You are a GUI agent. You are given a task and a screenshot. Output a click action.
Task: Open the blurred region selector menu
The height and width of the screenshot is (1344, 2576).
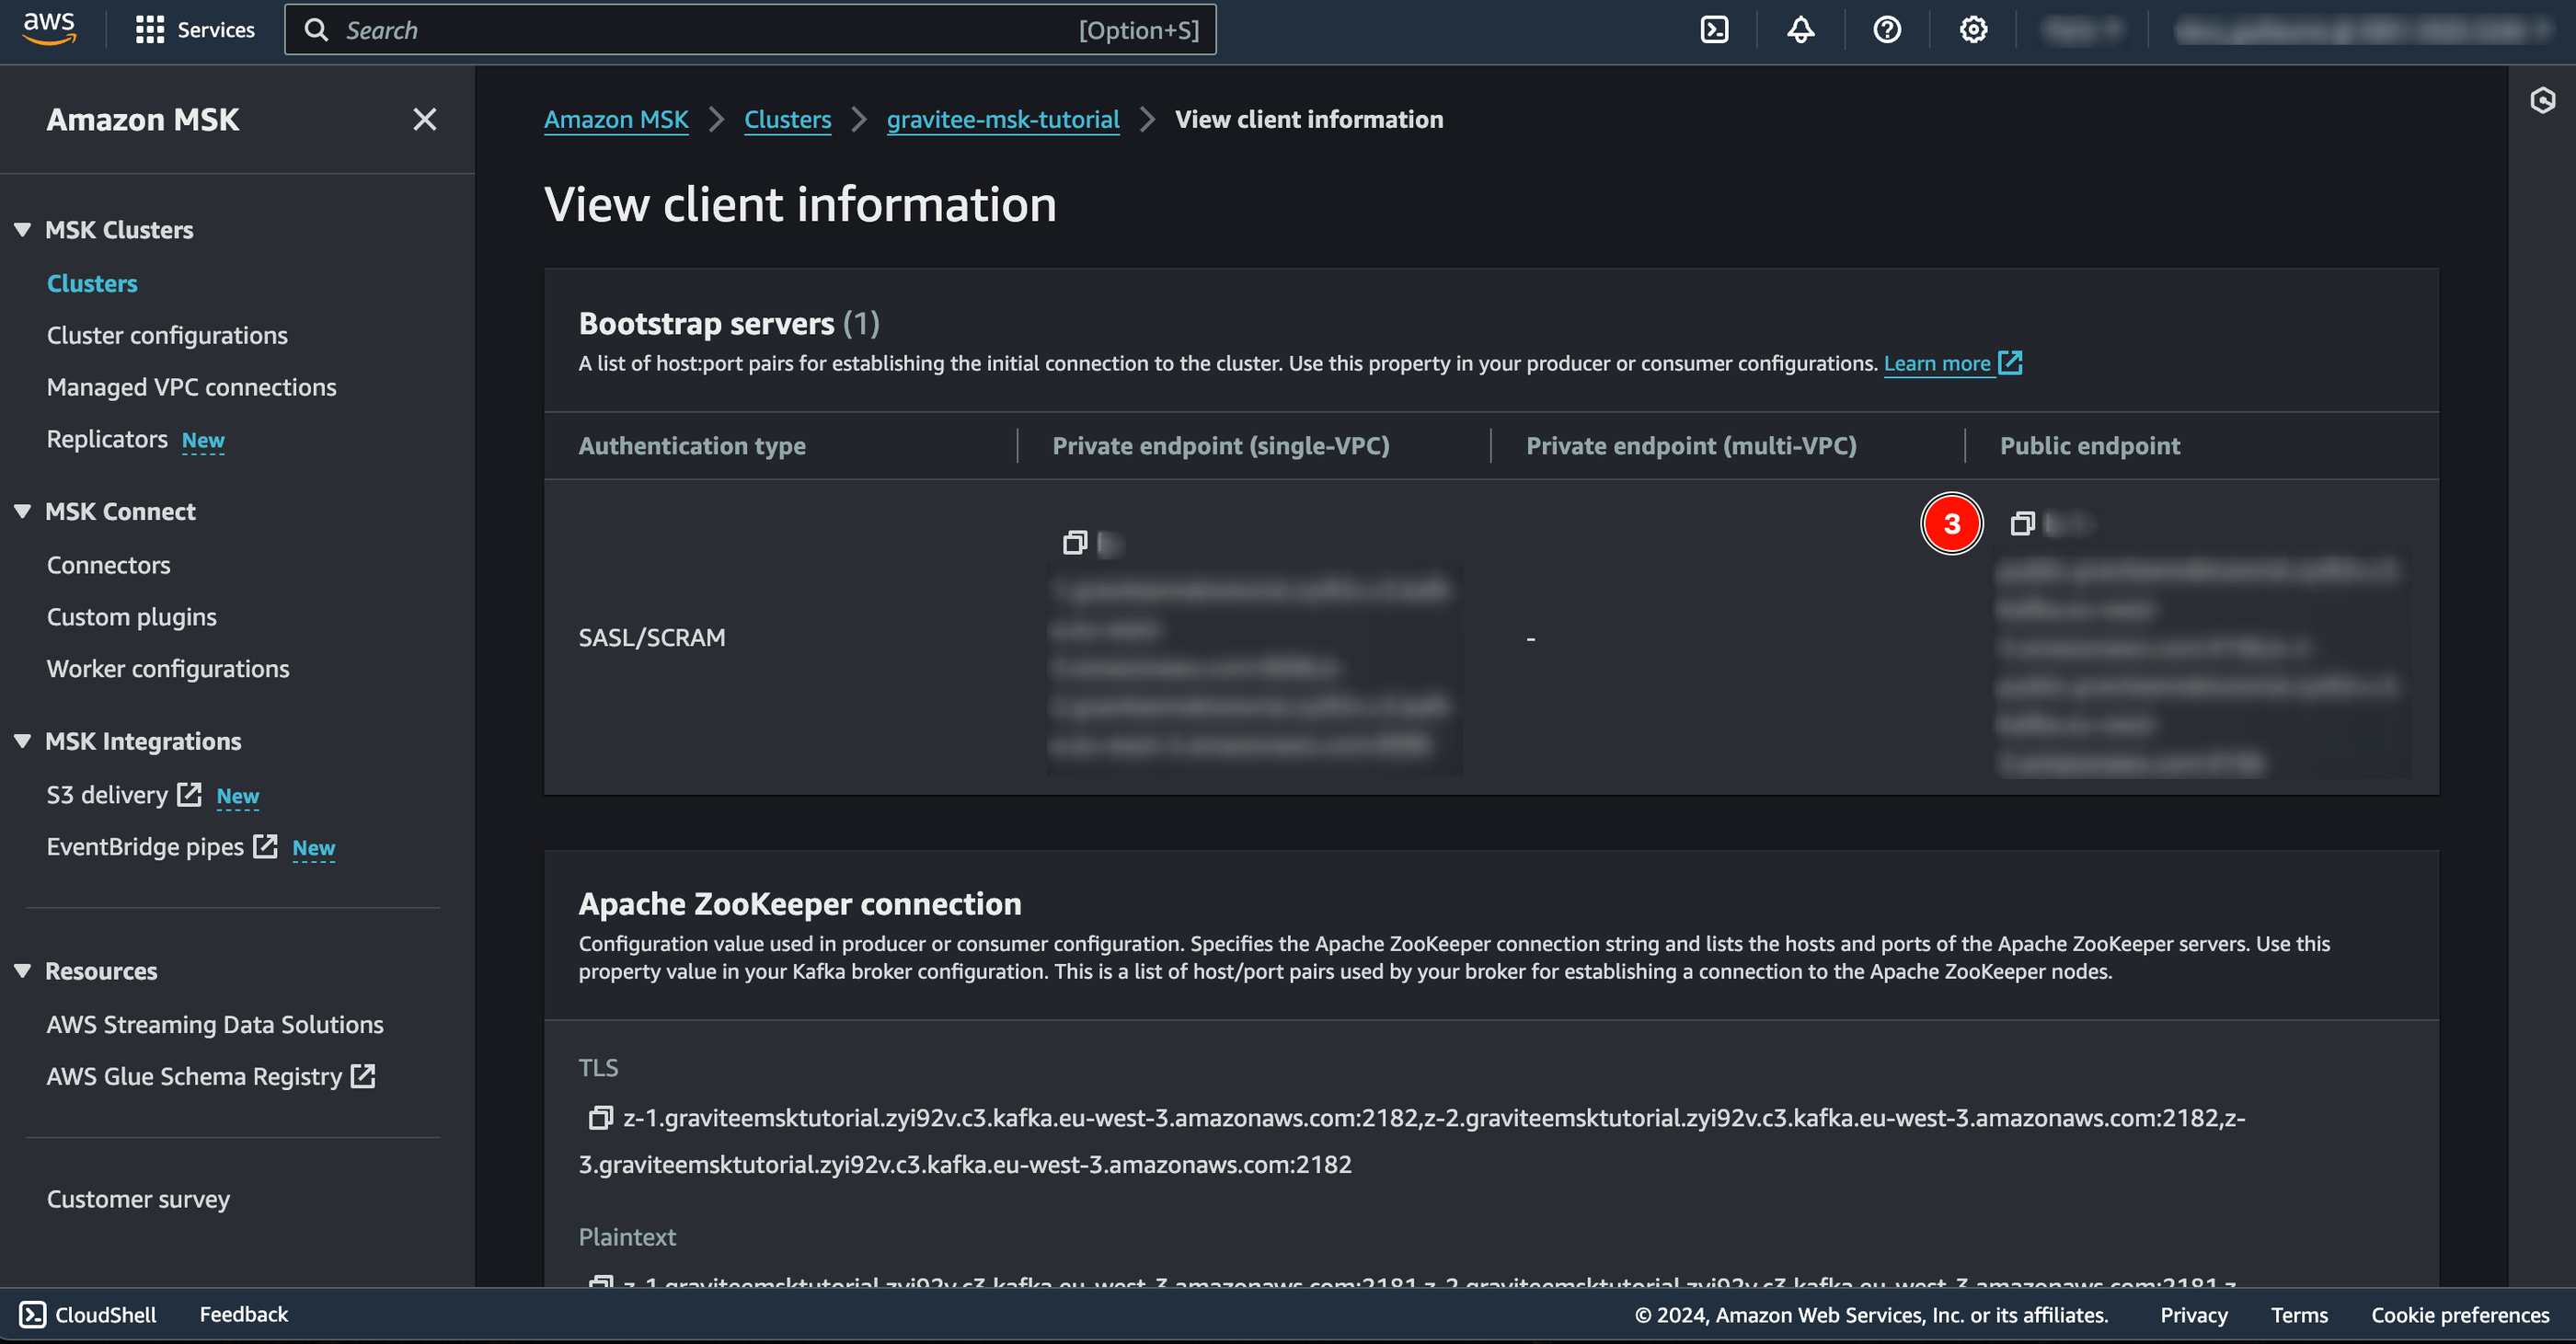2082,30
